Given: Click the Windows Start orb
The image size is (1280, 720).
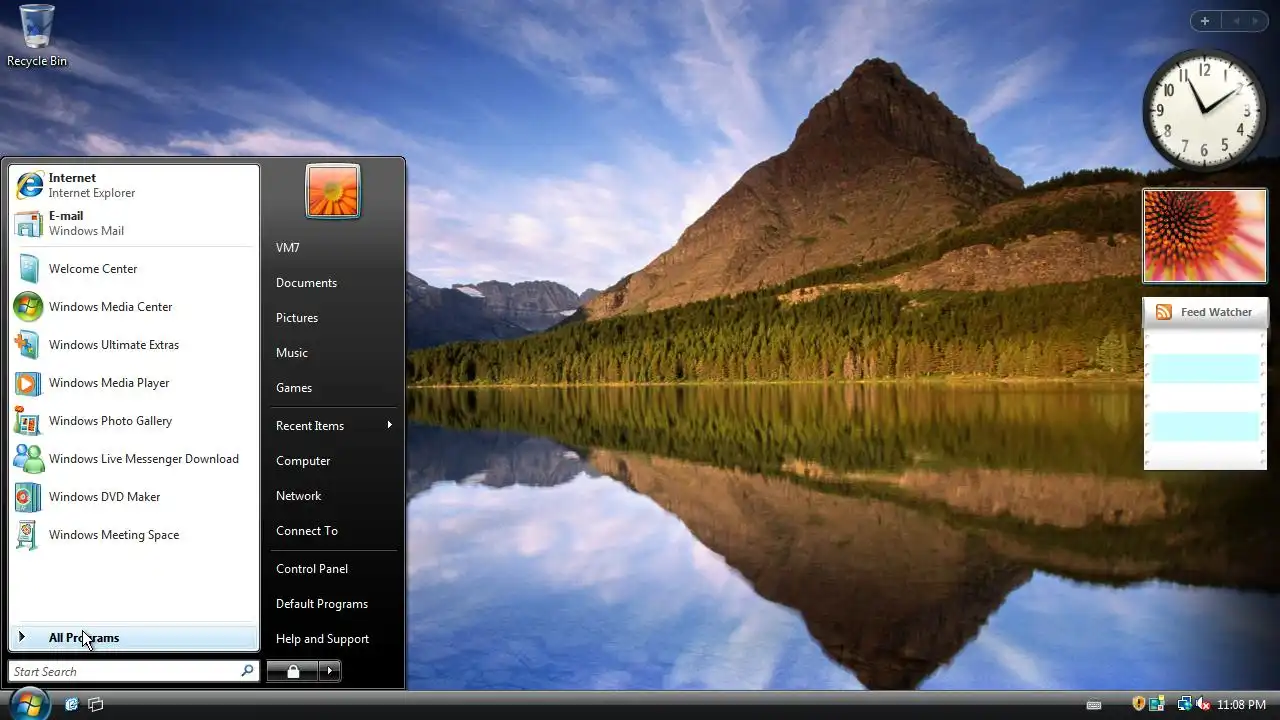Looking at the screenshot, I should click(29, 703).
